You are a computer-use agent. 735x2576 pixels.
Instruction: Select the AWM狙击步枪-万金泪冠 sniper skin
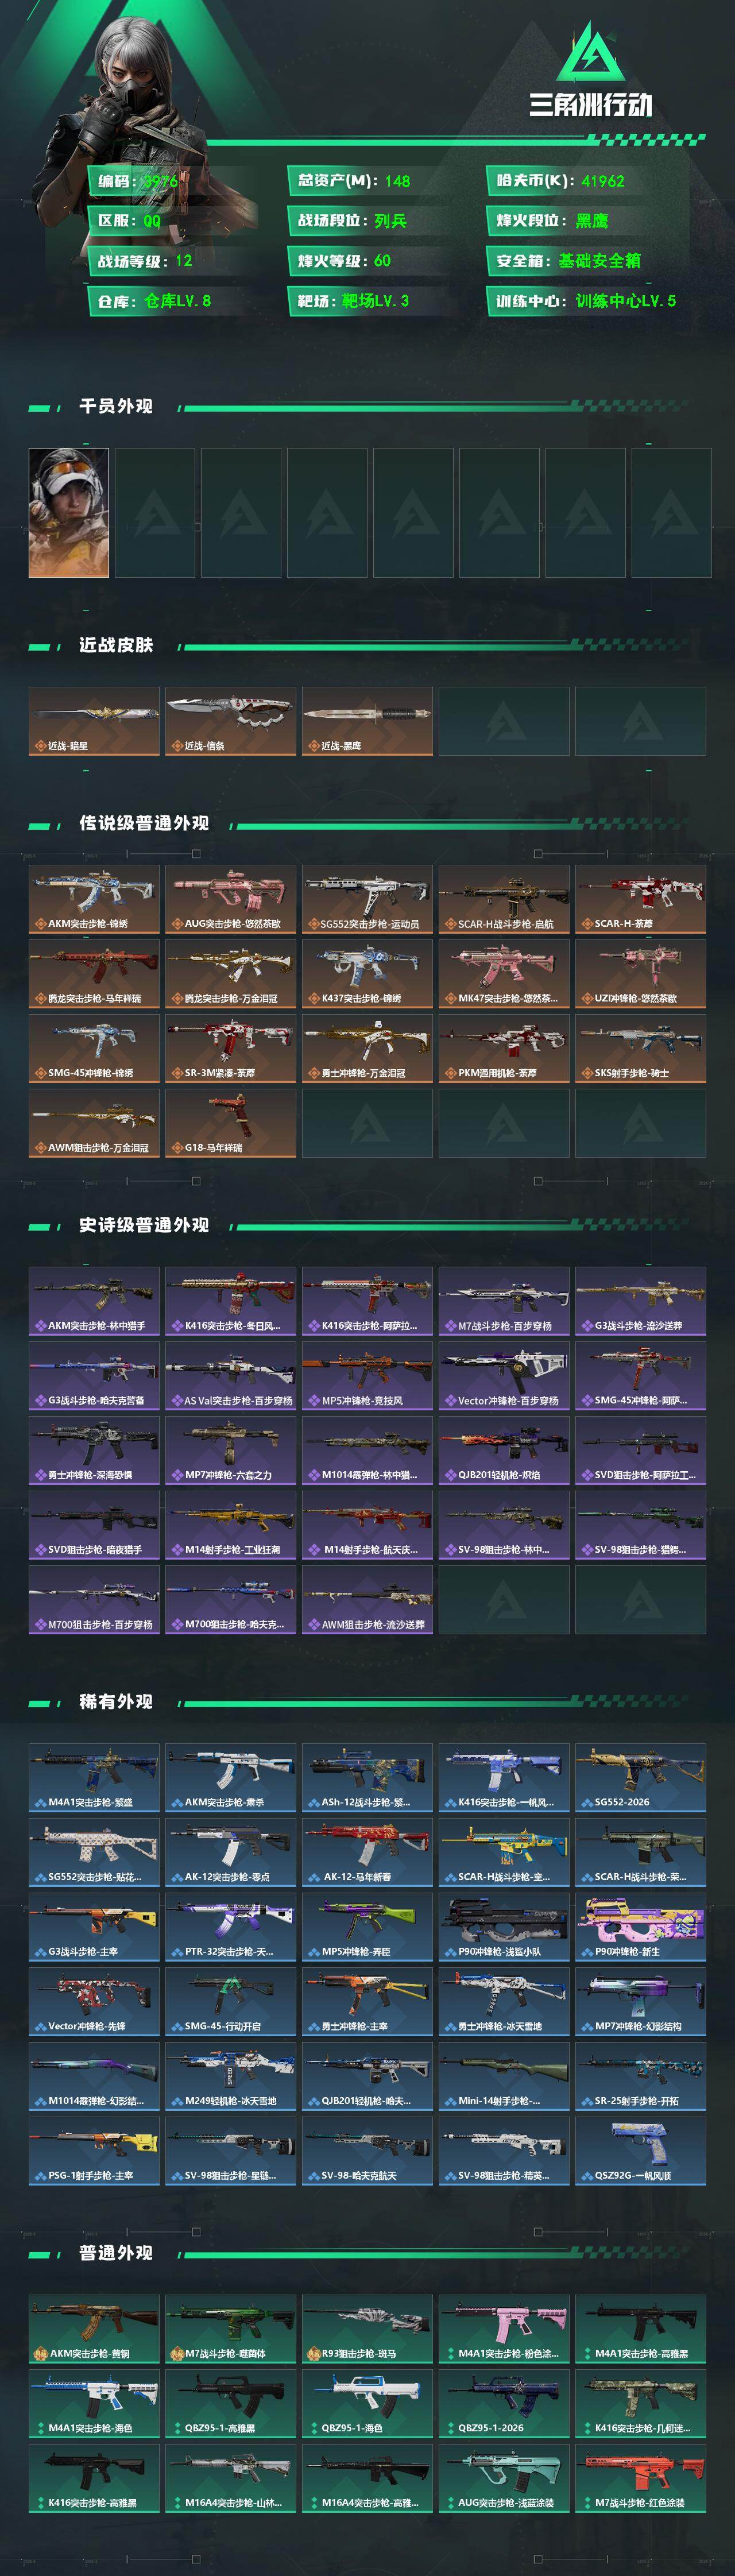pyautogui.click(x=94, y=1123)
